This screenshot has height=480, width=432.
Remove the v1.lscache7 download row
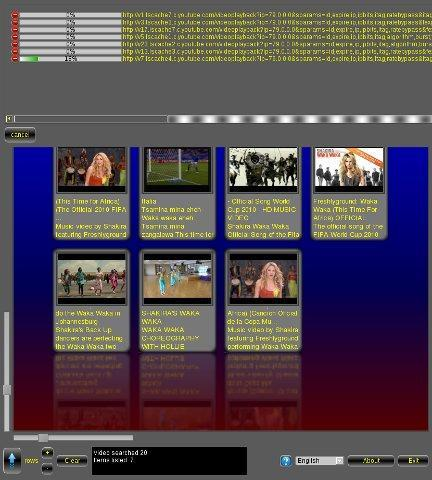(15, 15)
